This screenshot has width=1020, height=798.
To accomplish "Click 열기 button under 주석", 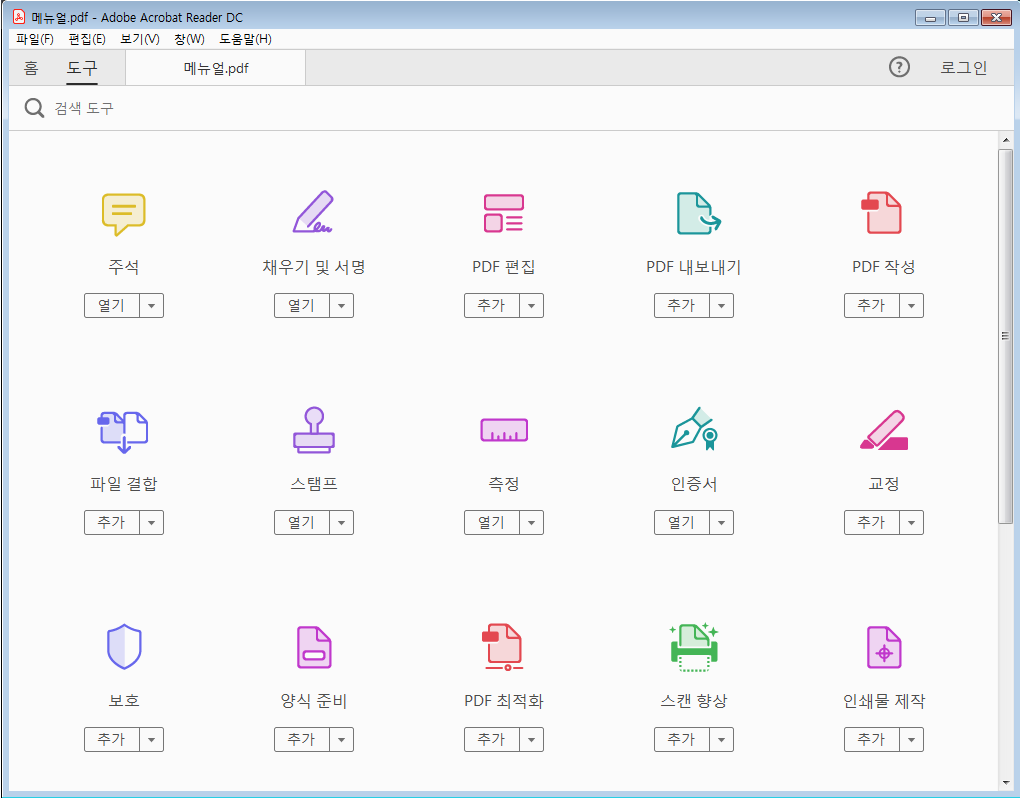I will pyautogui.click(x=112, y=306).
